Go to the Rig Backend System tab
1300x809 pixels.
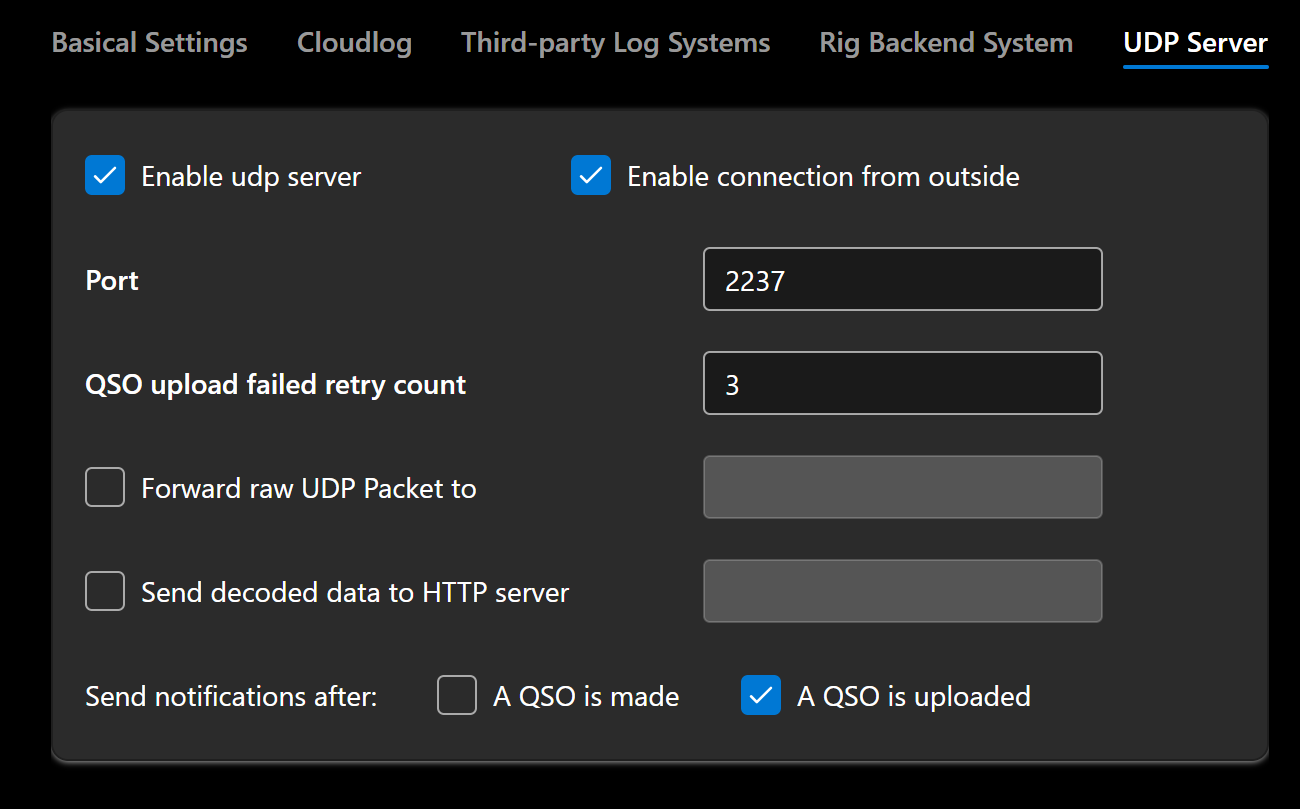[x=946, y=43]
